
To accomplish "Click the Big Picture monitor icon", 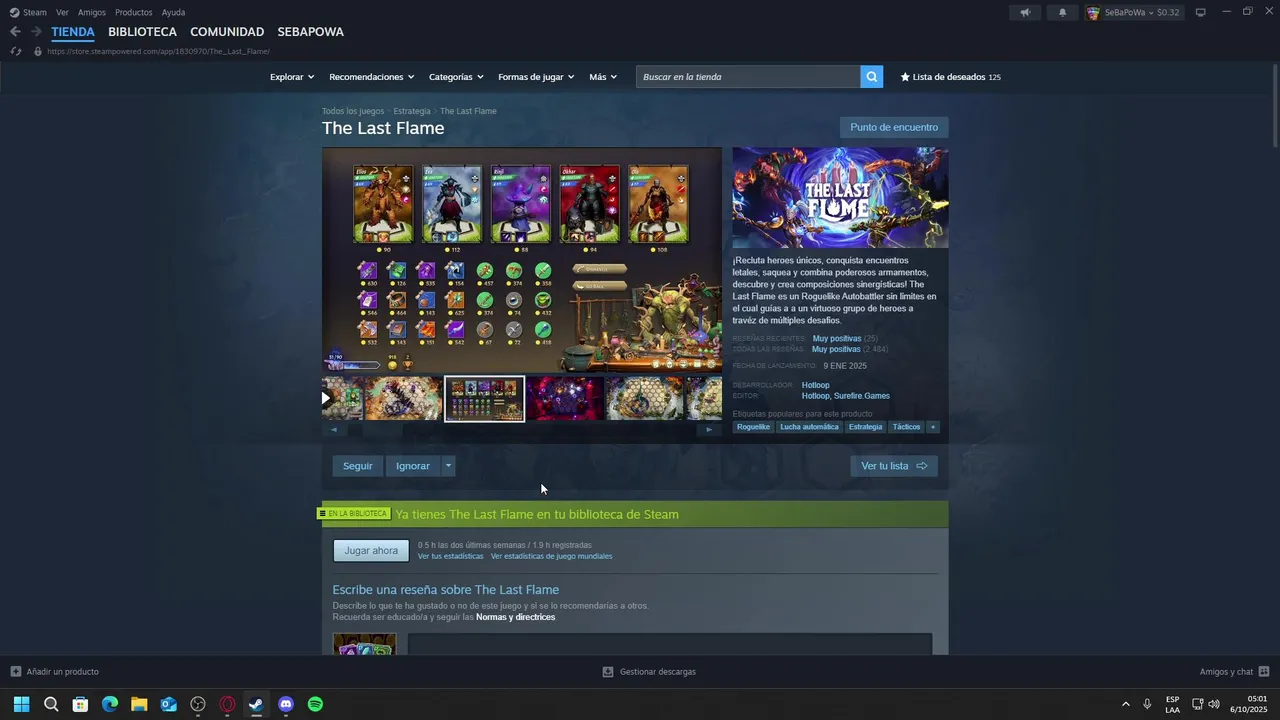I will click(x=1201, y=12).
